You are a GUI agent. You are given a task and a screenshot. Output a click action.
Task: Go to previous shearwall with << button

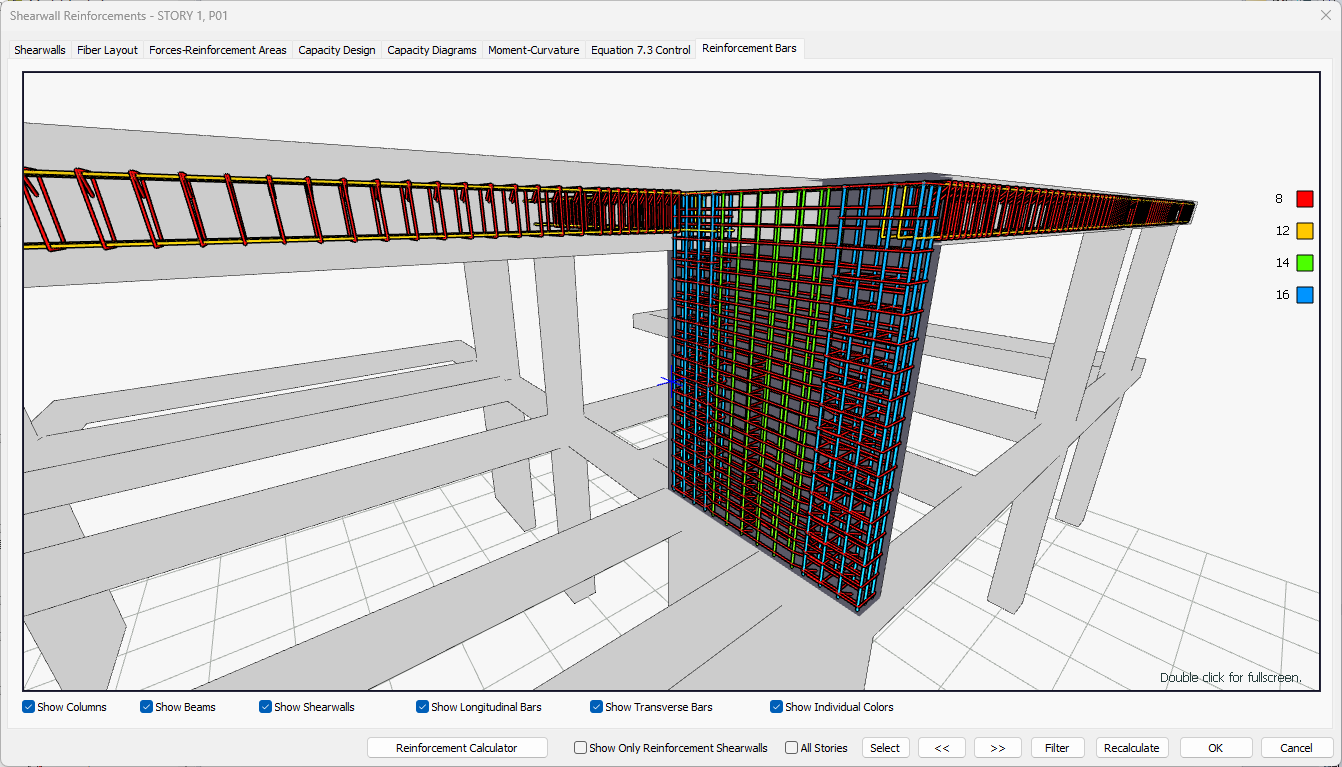[941, 748]
